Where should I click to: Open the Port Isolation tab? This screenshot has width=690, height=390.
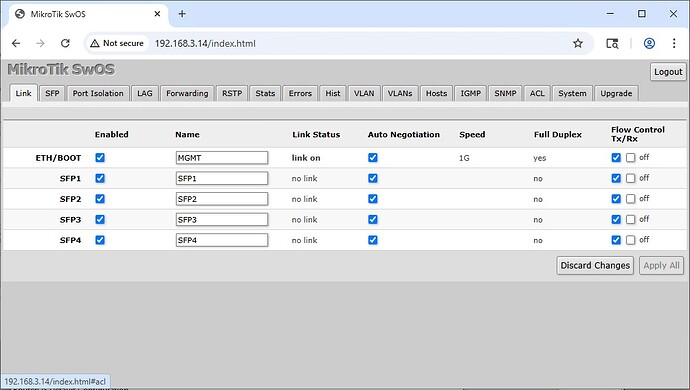click(x=98, y=93)
